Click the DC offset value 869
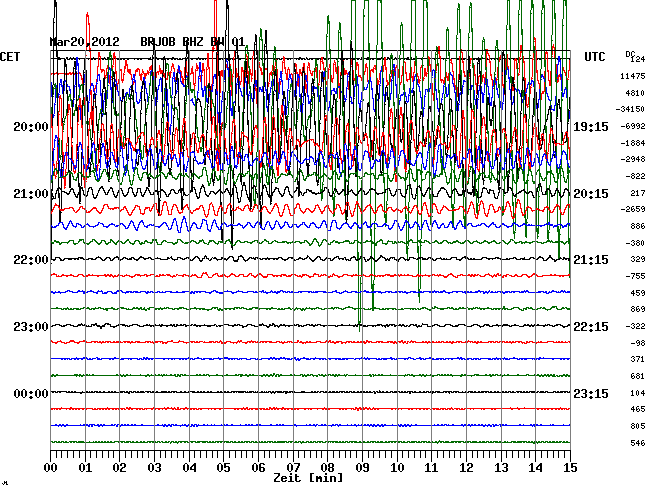The width and height of the screenshot is (650, 494). (638, 309)
